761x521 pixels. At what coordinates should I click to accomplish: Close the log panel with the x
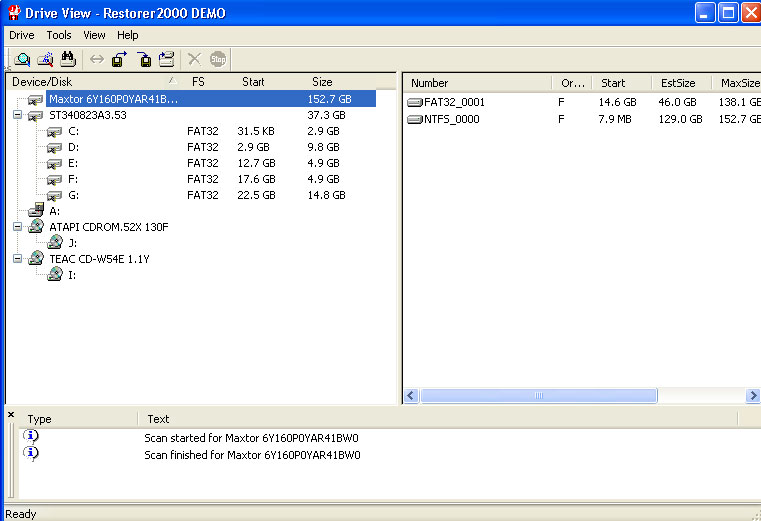(11, 414)
